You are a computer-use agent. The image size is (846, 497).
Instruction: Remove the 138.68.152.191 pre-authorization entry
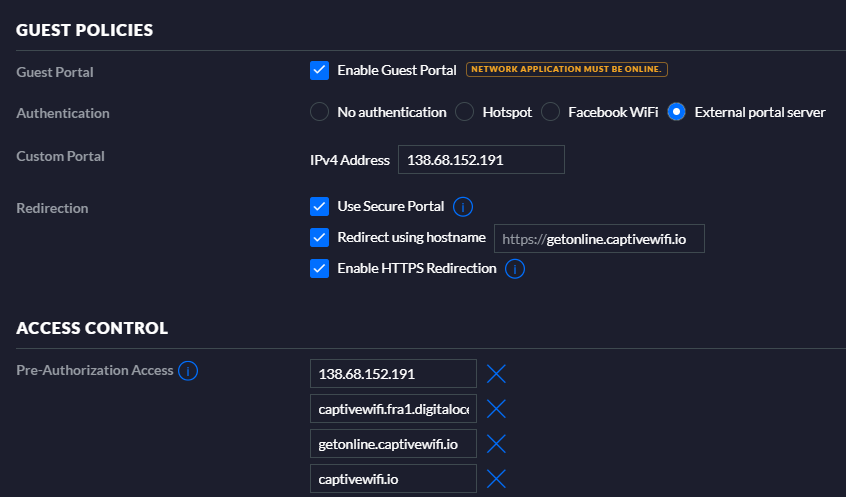496,374
